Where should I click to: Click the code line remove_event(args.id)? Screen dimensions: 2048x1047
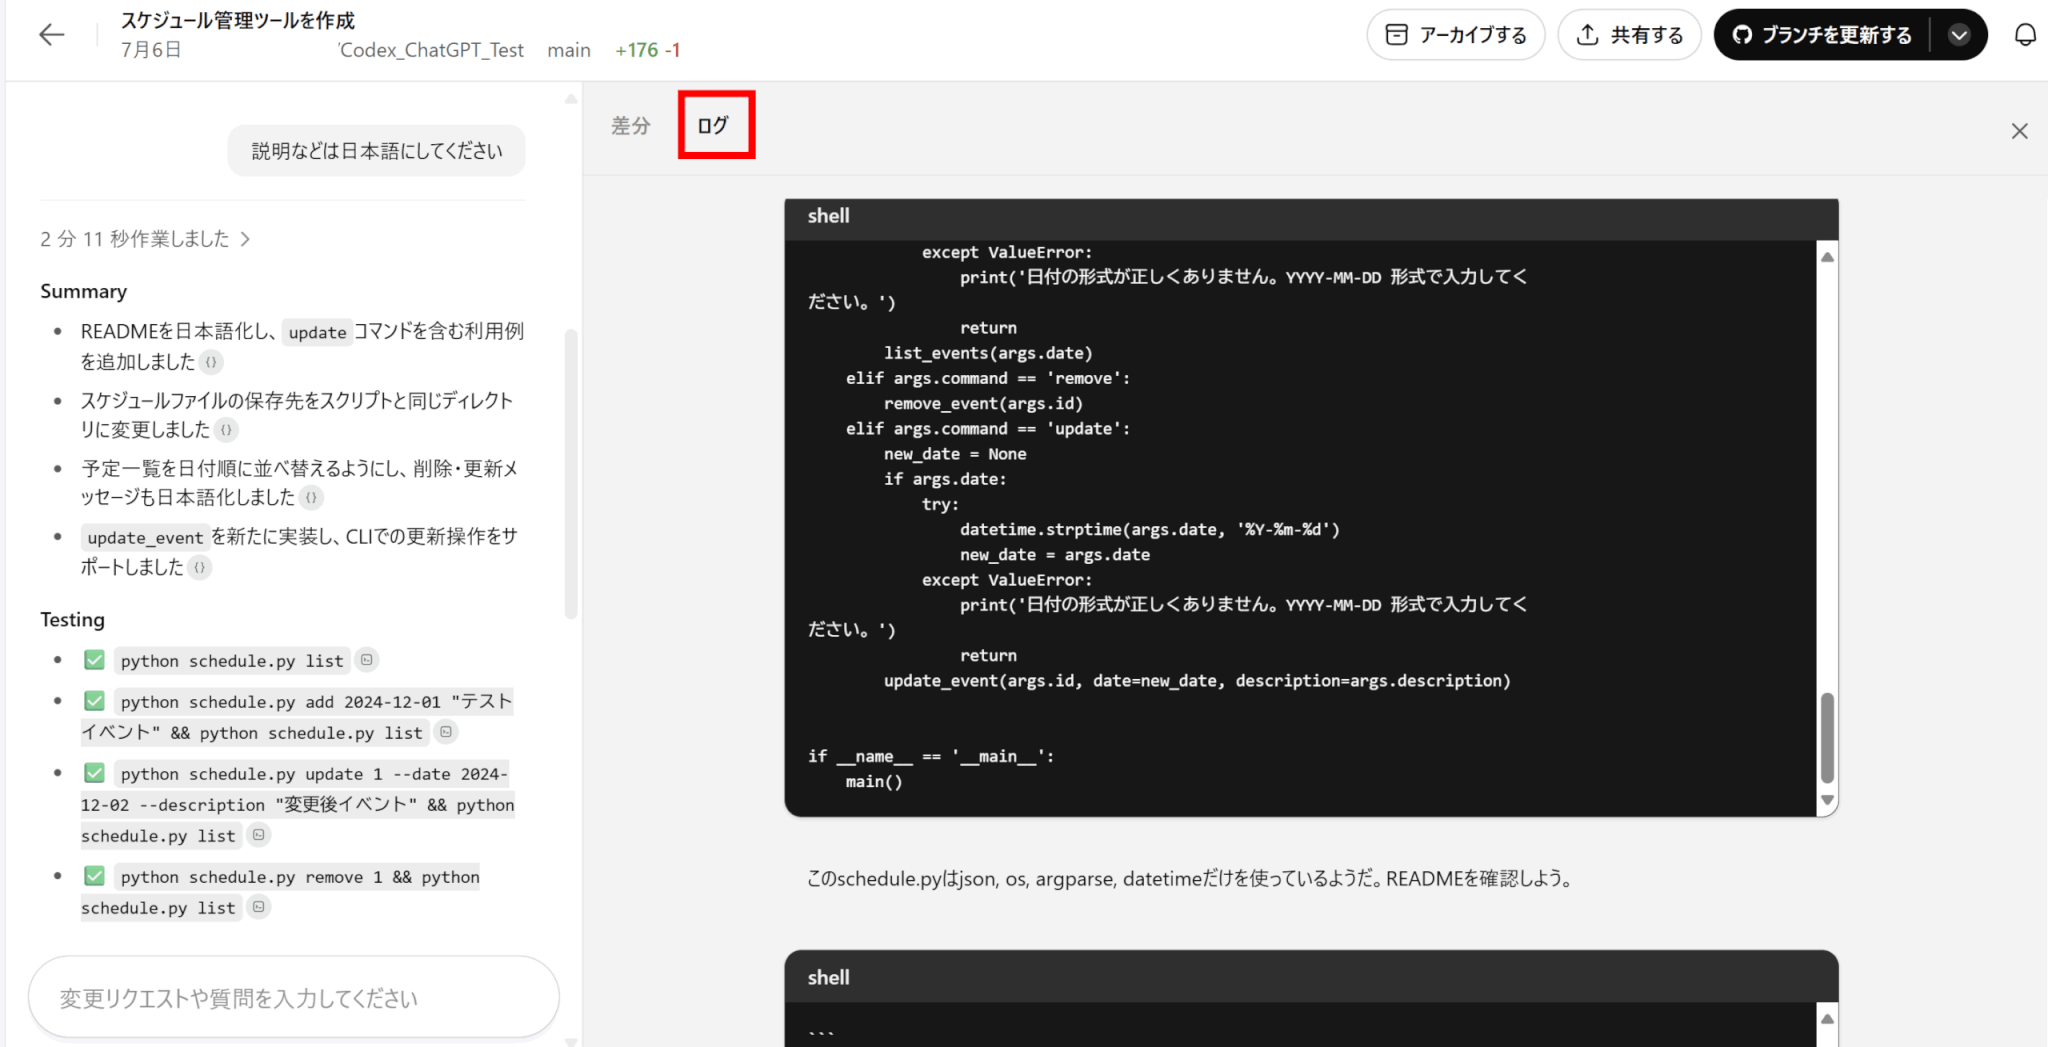(983, 403)
